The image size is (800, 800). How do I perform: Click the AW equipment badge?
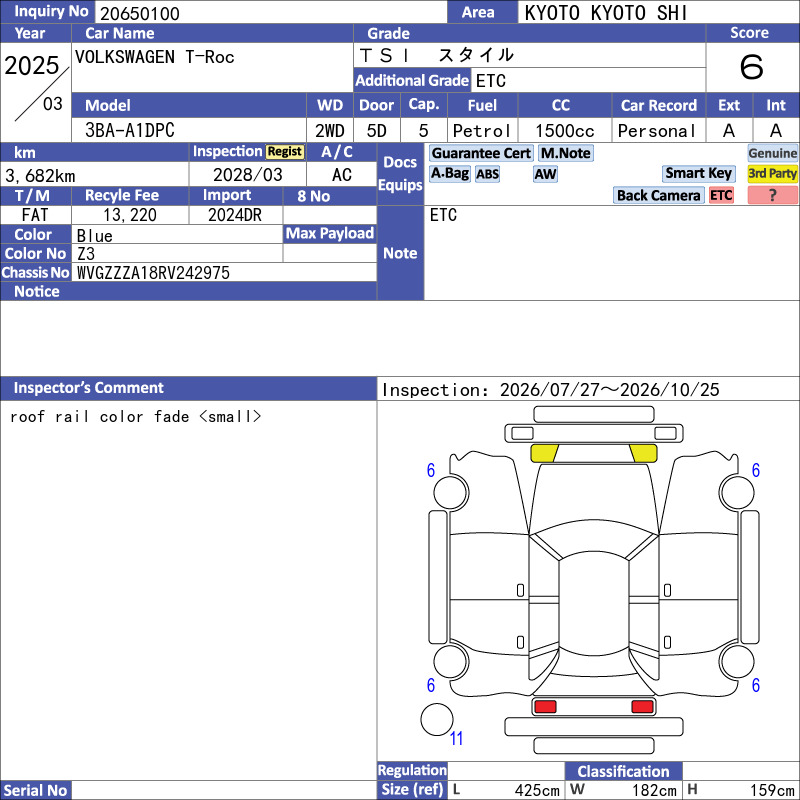[545, 174]
